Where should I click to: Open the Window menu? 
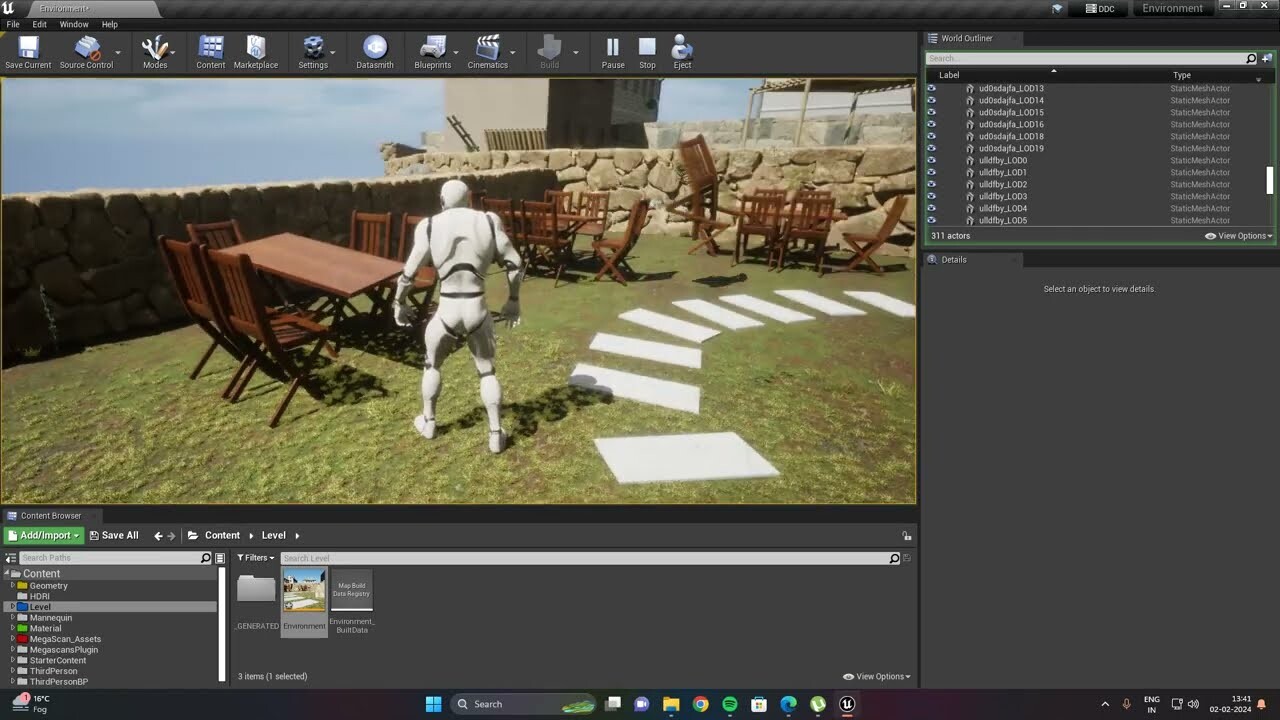(x=73, y=24)
